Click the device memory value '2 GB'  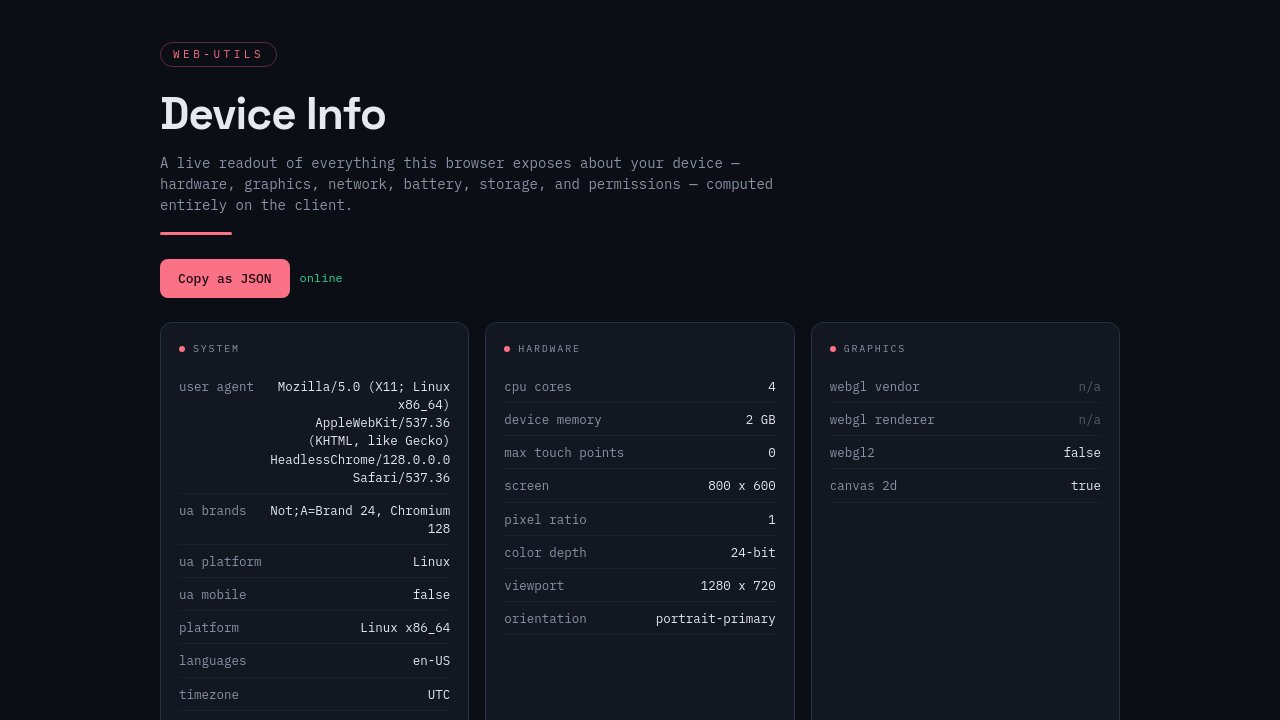(x=761, y=420)
